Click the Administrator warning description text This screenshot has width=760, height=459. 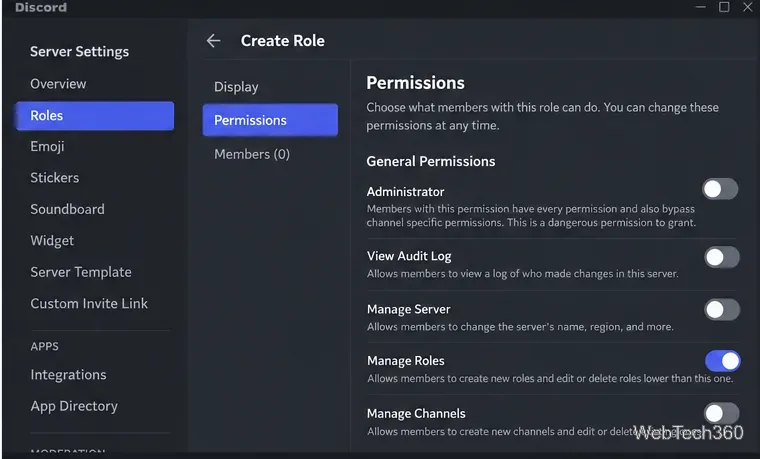pyautogui.click(x=531, y=216)
